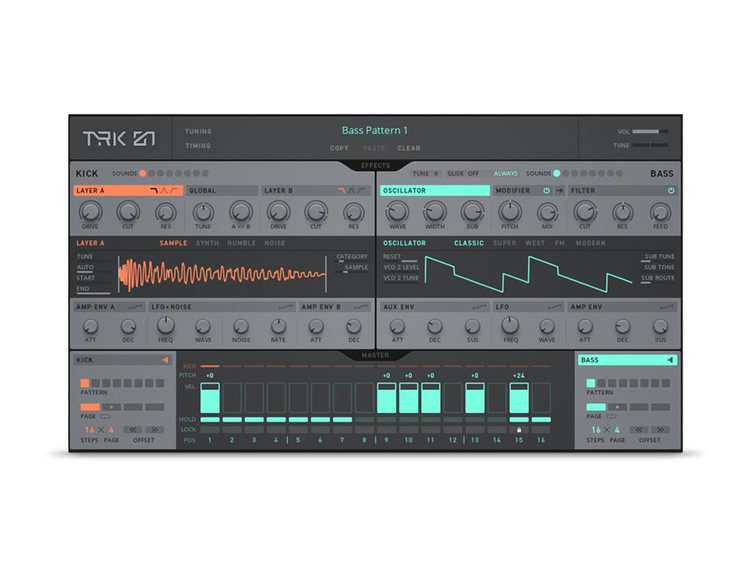Image resolution: width=750 pixels, height=563 pixels.
Task: Click the LFO+Noise curve icon
Action: tap(286, 307)
